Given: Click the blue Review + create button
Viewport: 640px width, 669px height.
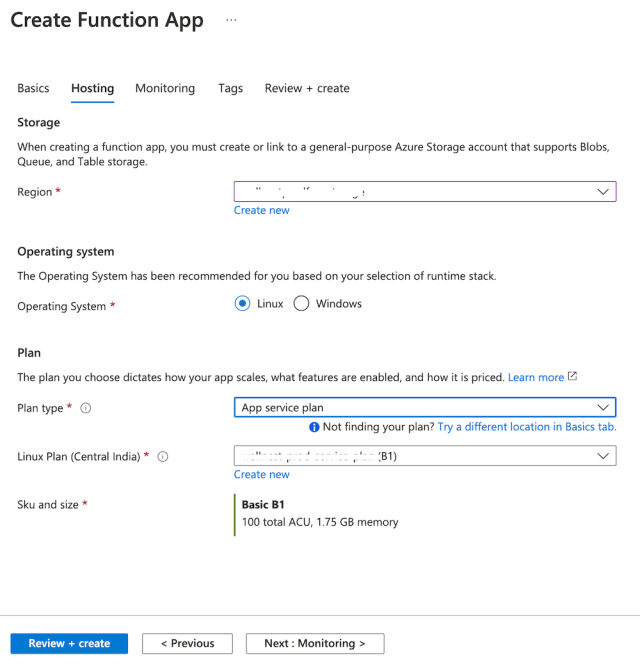Looking at the screenshot, I should pyautogui.click(x=69, y=643).
